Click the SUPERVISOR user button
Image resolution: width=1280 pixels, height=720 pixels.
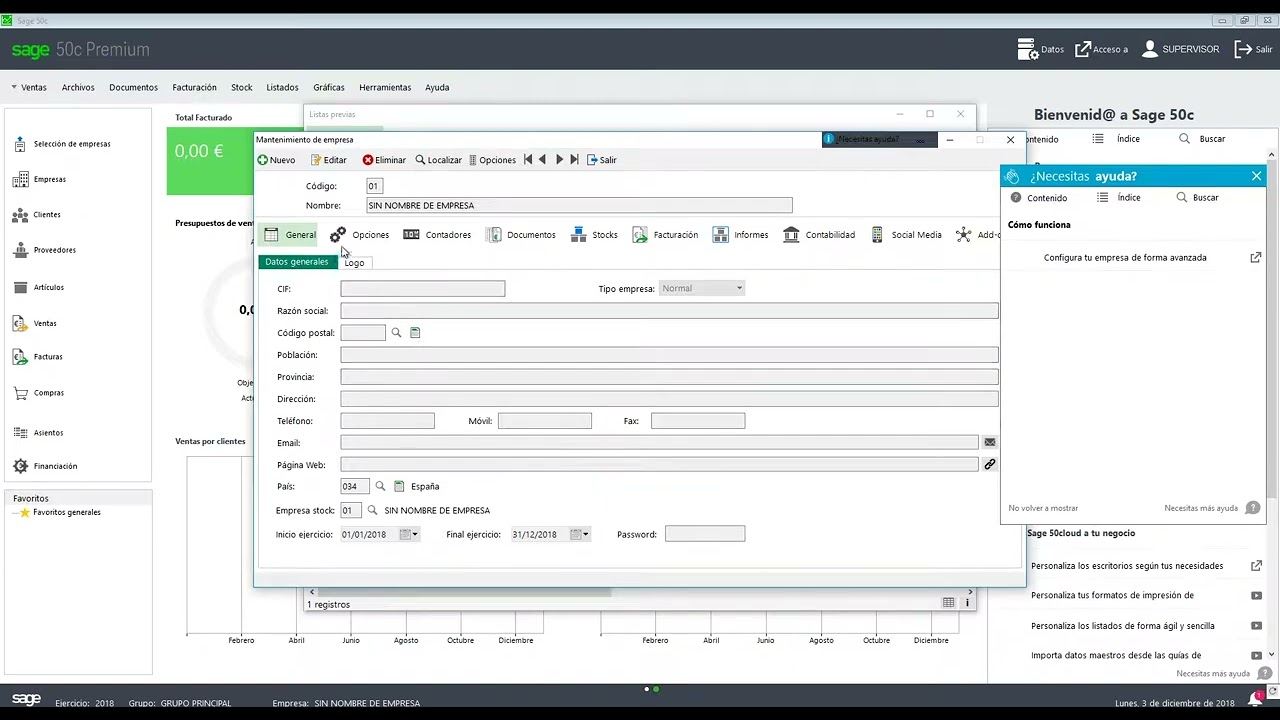[x=1180, y=49]
